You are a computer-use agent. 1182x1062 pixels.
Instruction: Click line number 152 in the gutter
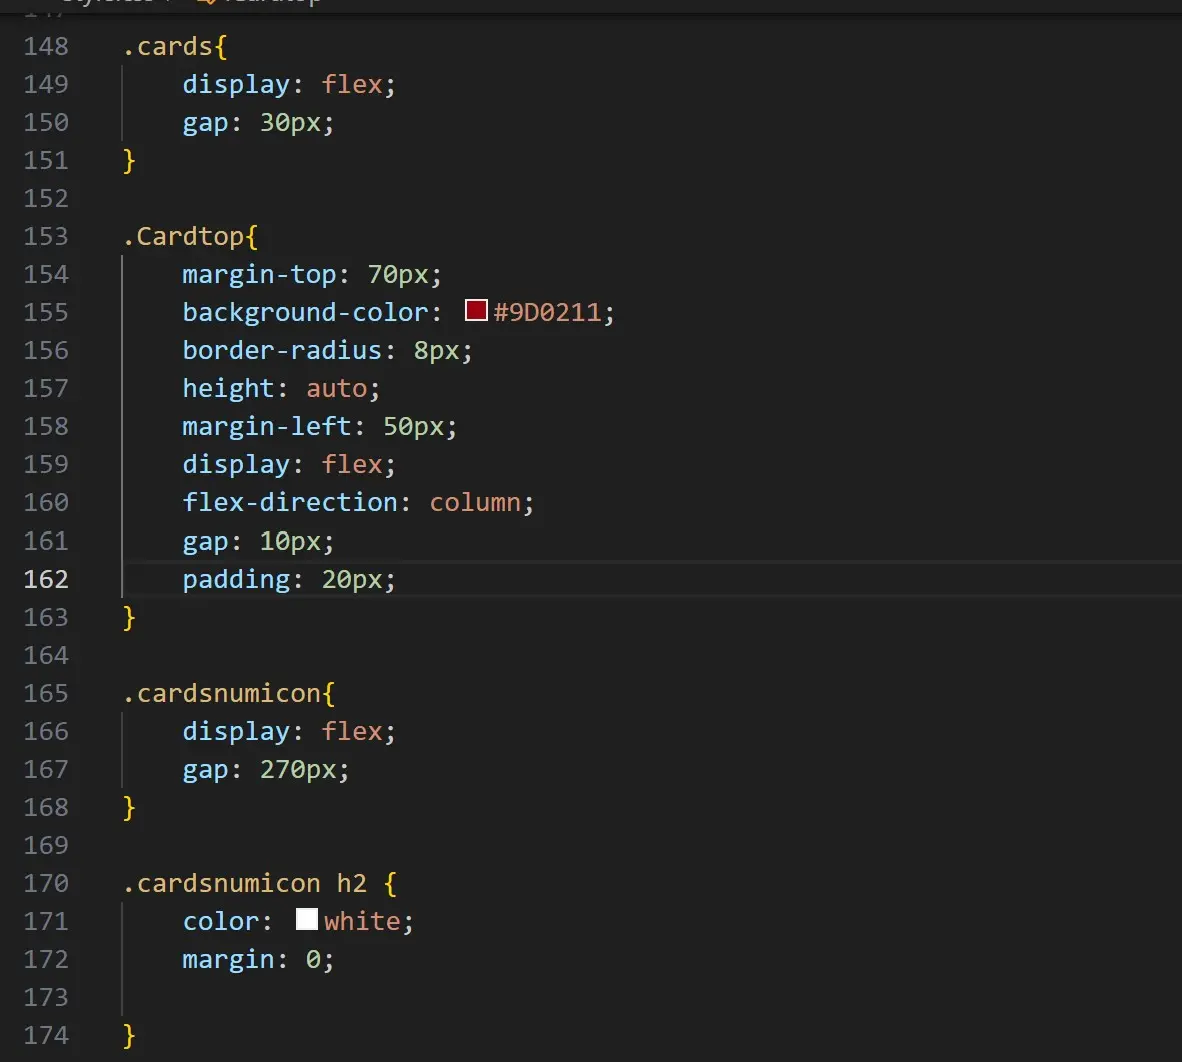[46, 199]
